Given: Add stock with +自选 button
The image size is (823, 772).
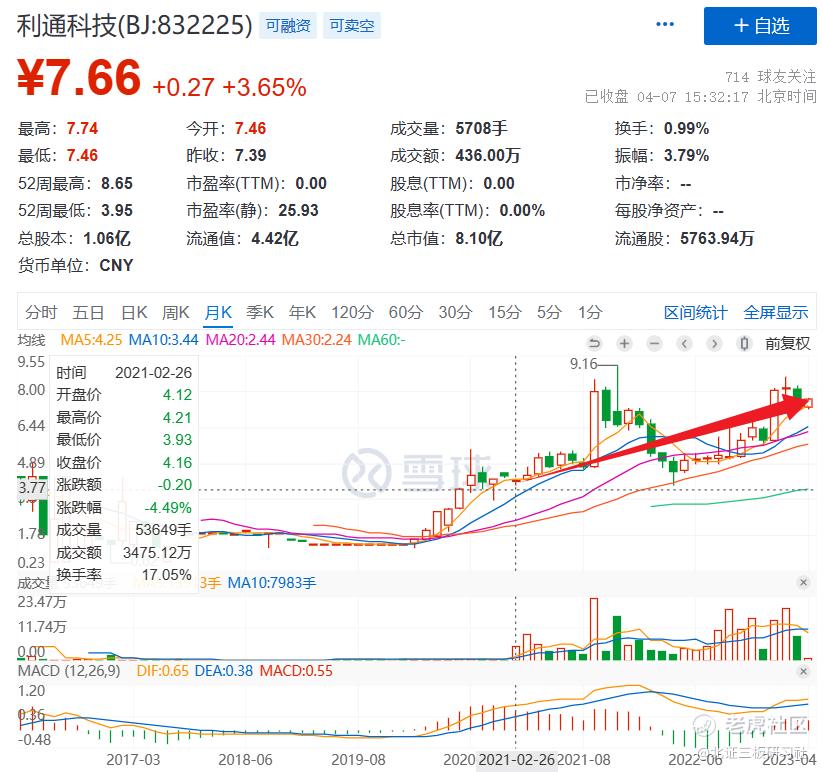Looking at the screenshot, I should point(760,26).
